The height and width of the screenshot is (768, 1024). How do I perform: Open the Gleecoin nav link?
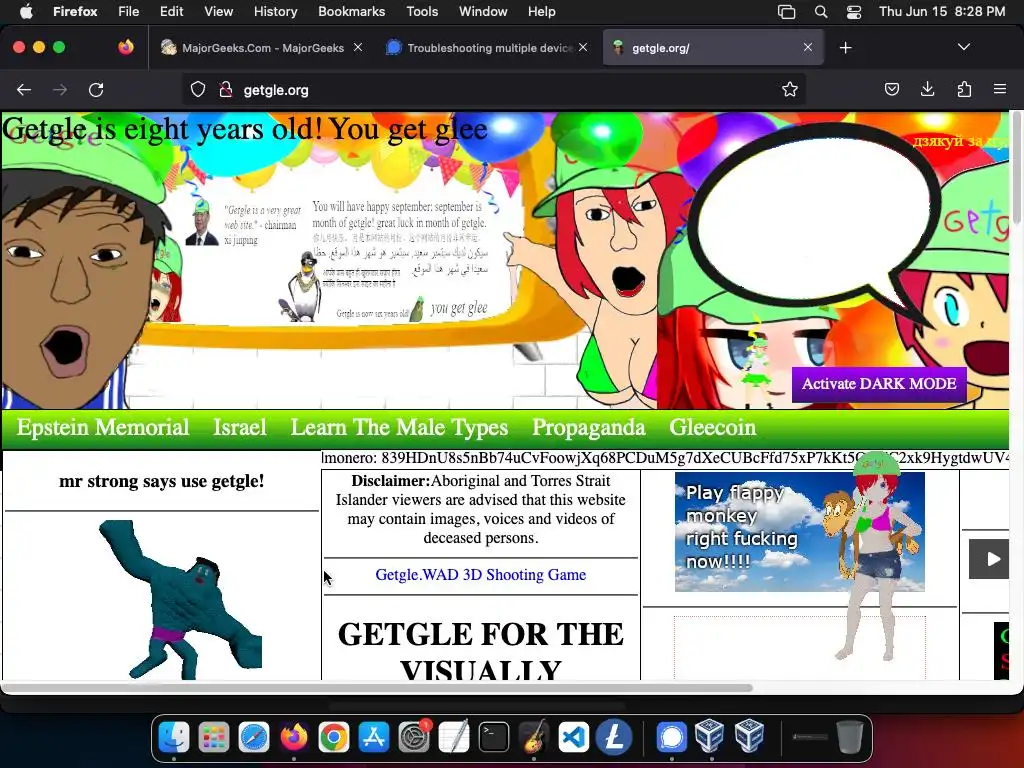point(712,427)
